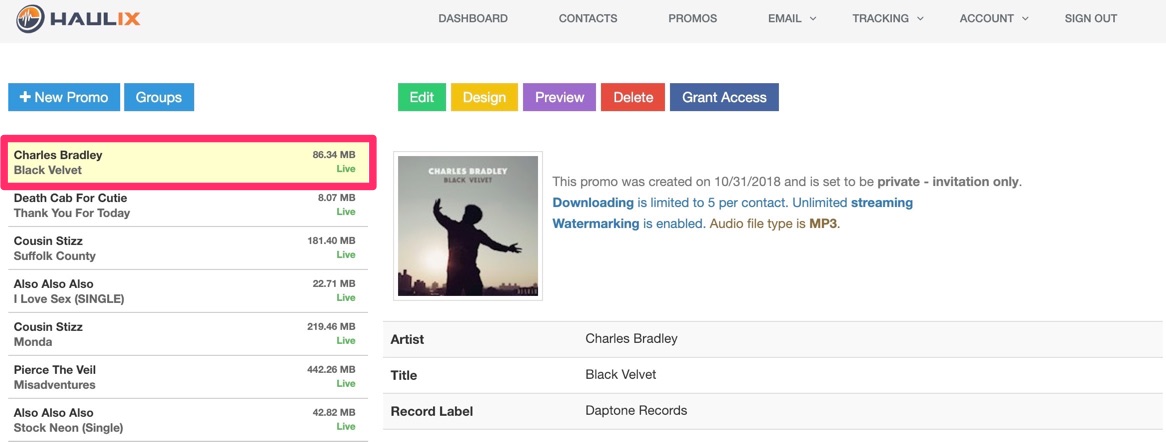Click Grant Access button
The image size is (1166, 442).
pyautogui.click(x=724, y=97)
